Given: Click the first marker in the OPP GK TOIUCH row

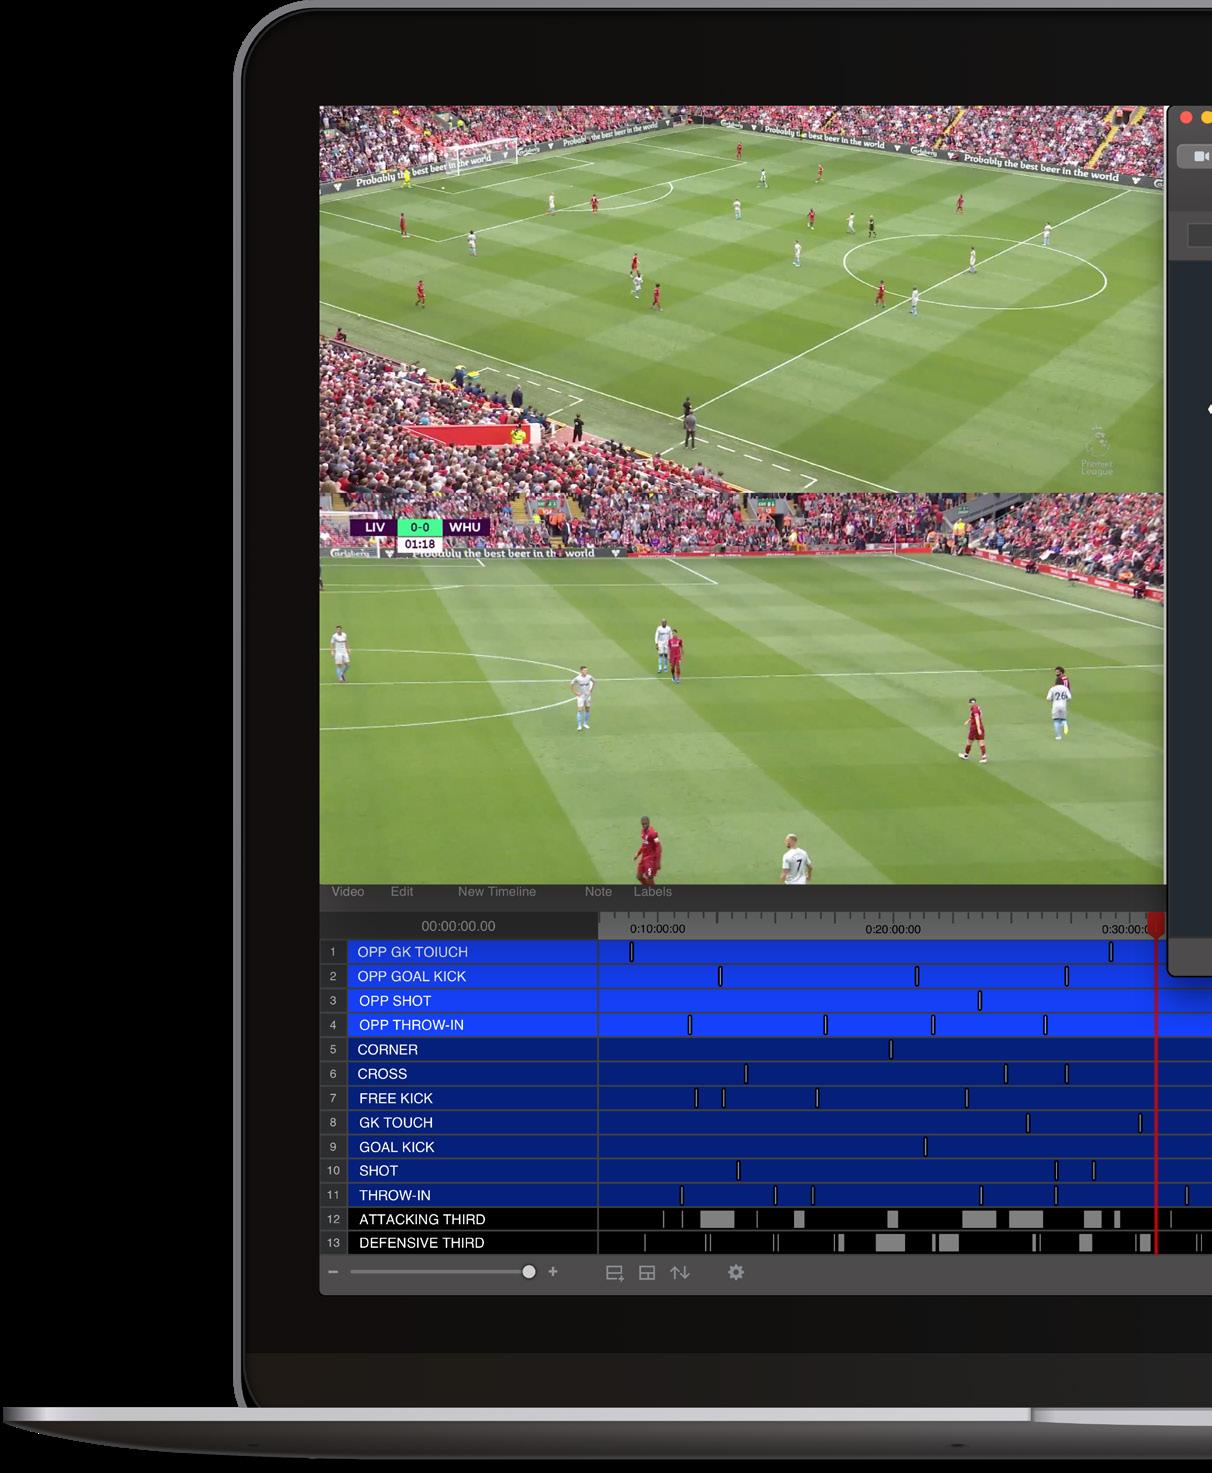Looking at the screenshot, I should (x=631, y=952).
